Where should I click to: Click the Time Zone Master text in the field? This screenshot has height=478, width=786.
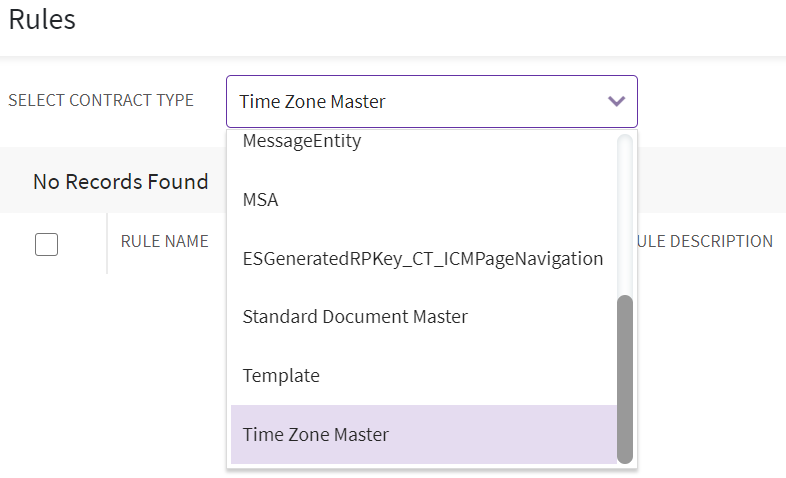tap(312, 102)
